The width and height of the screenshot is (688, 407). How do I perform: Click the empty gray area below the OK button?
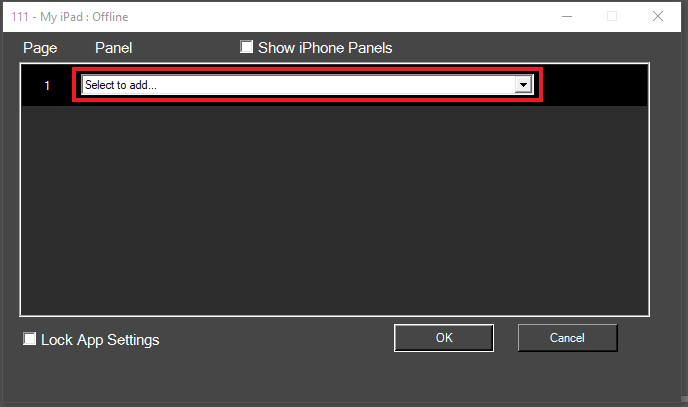444,376
